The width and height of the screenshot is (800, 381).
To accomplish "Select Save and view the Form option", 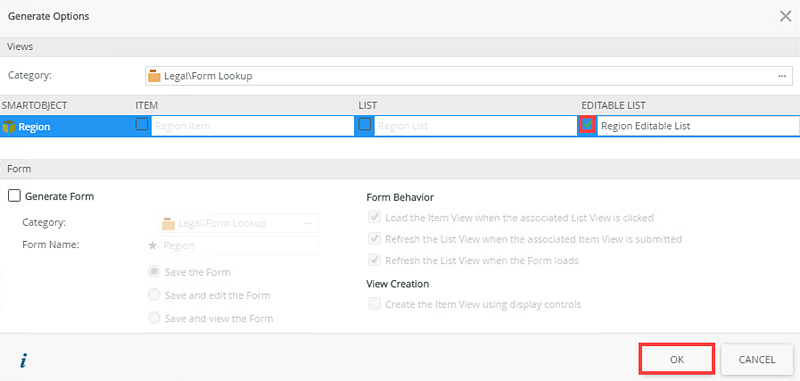I will 154,318.
